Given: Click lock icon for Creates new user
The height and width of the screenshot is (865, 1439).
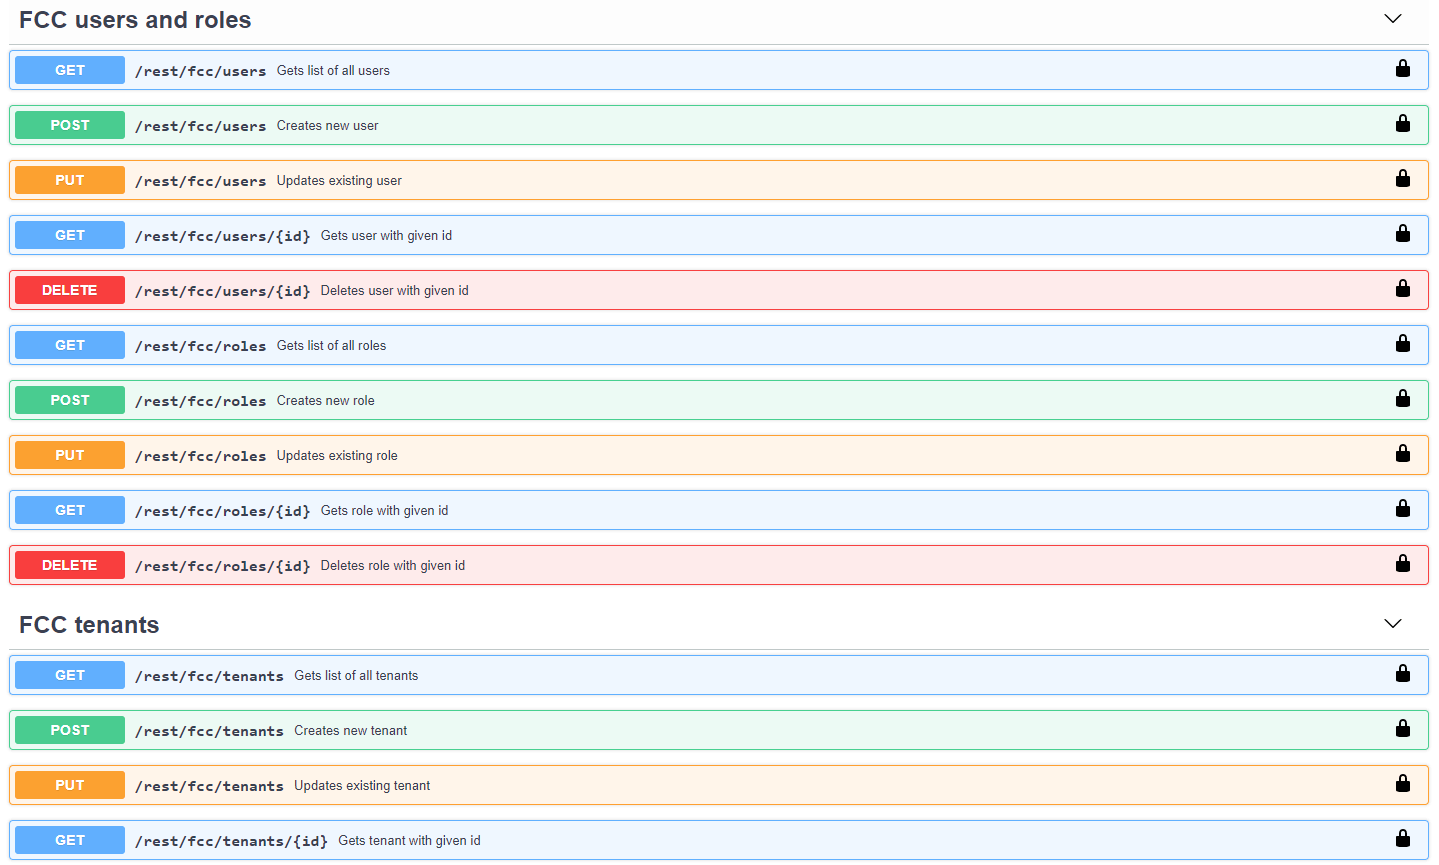Looking at the screenshot, I should [x=1402, y=124].
